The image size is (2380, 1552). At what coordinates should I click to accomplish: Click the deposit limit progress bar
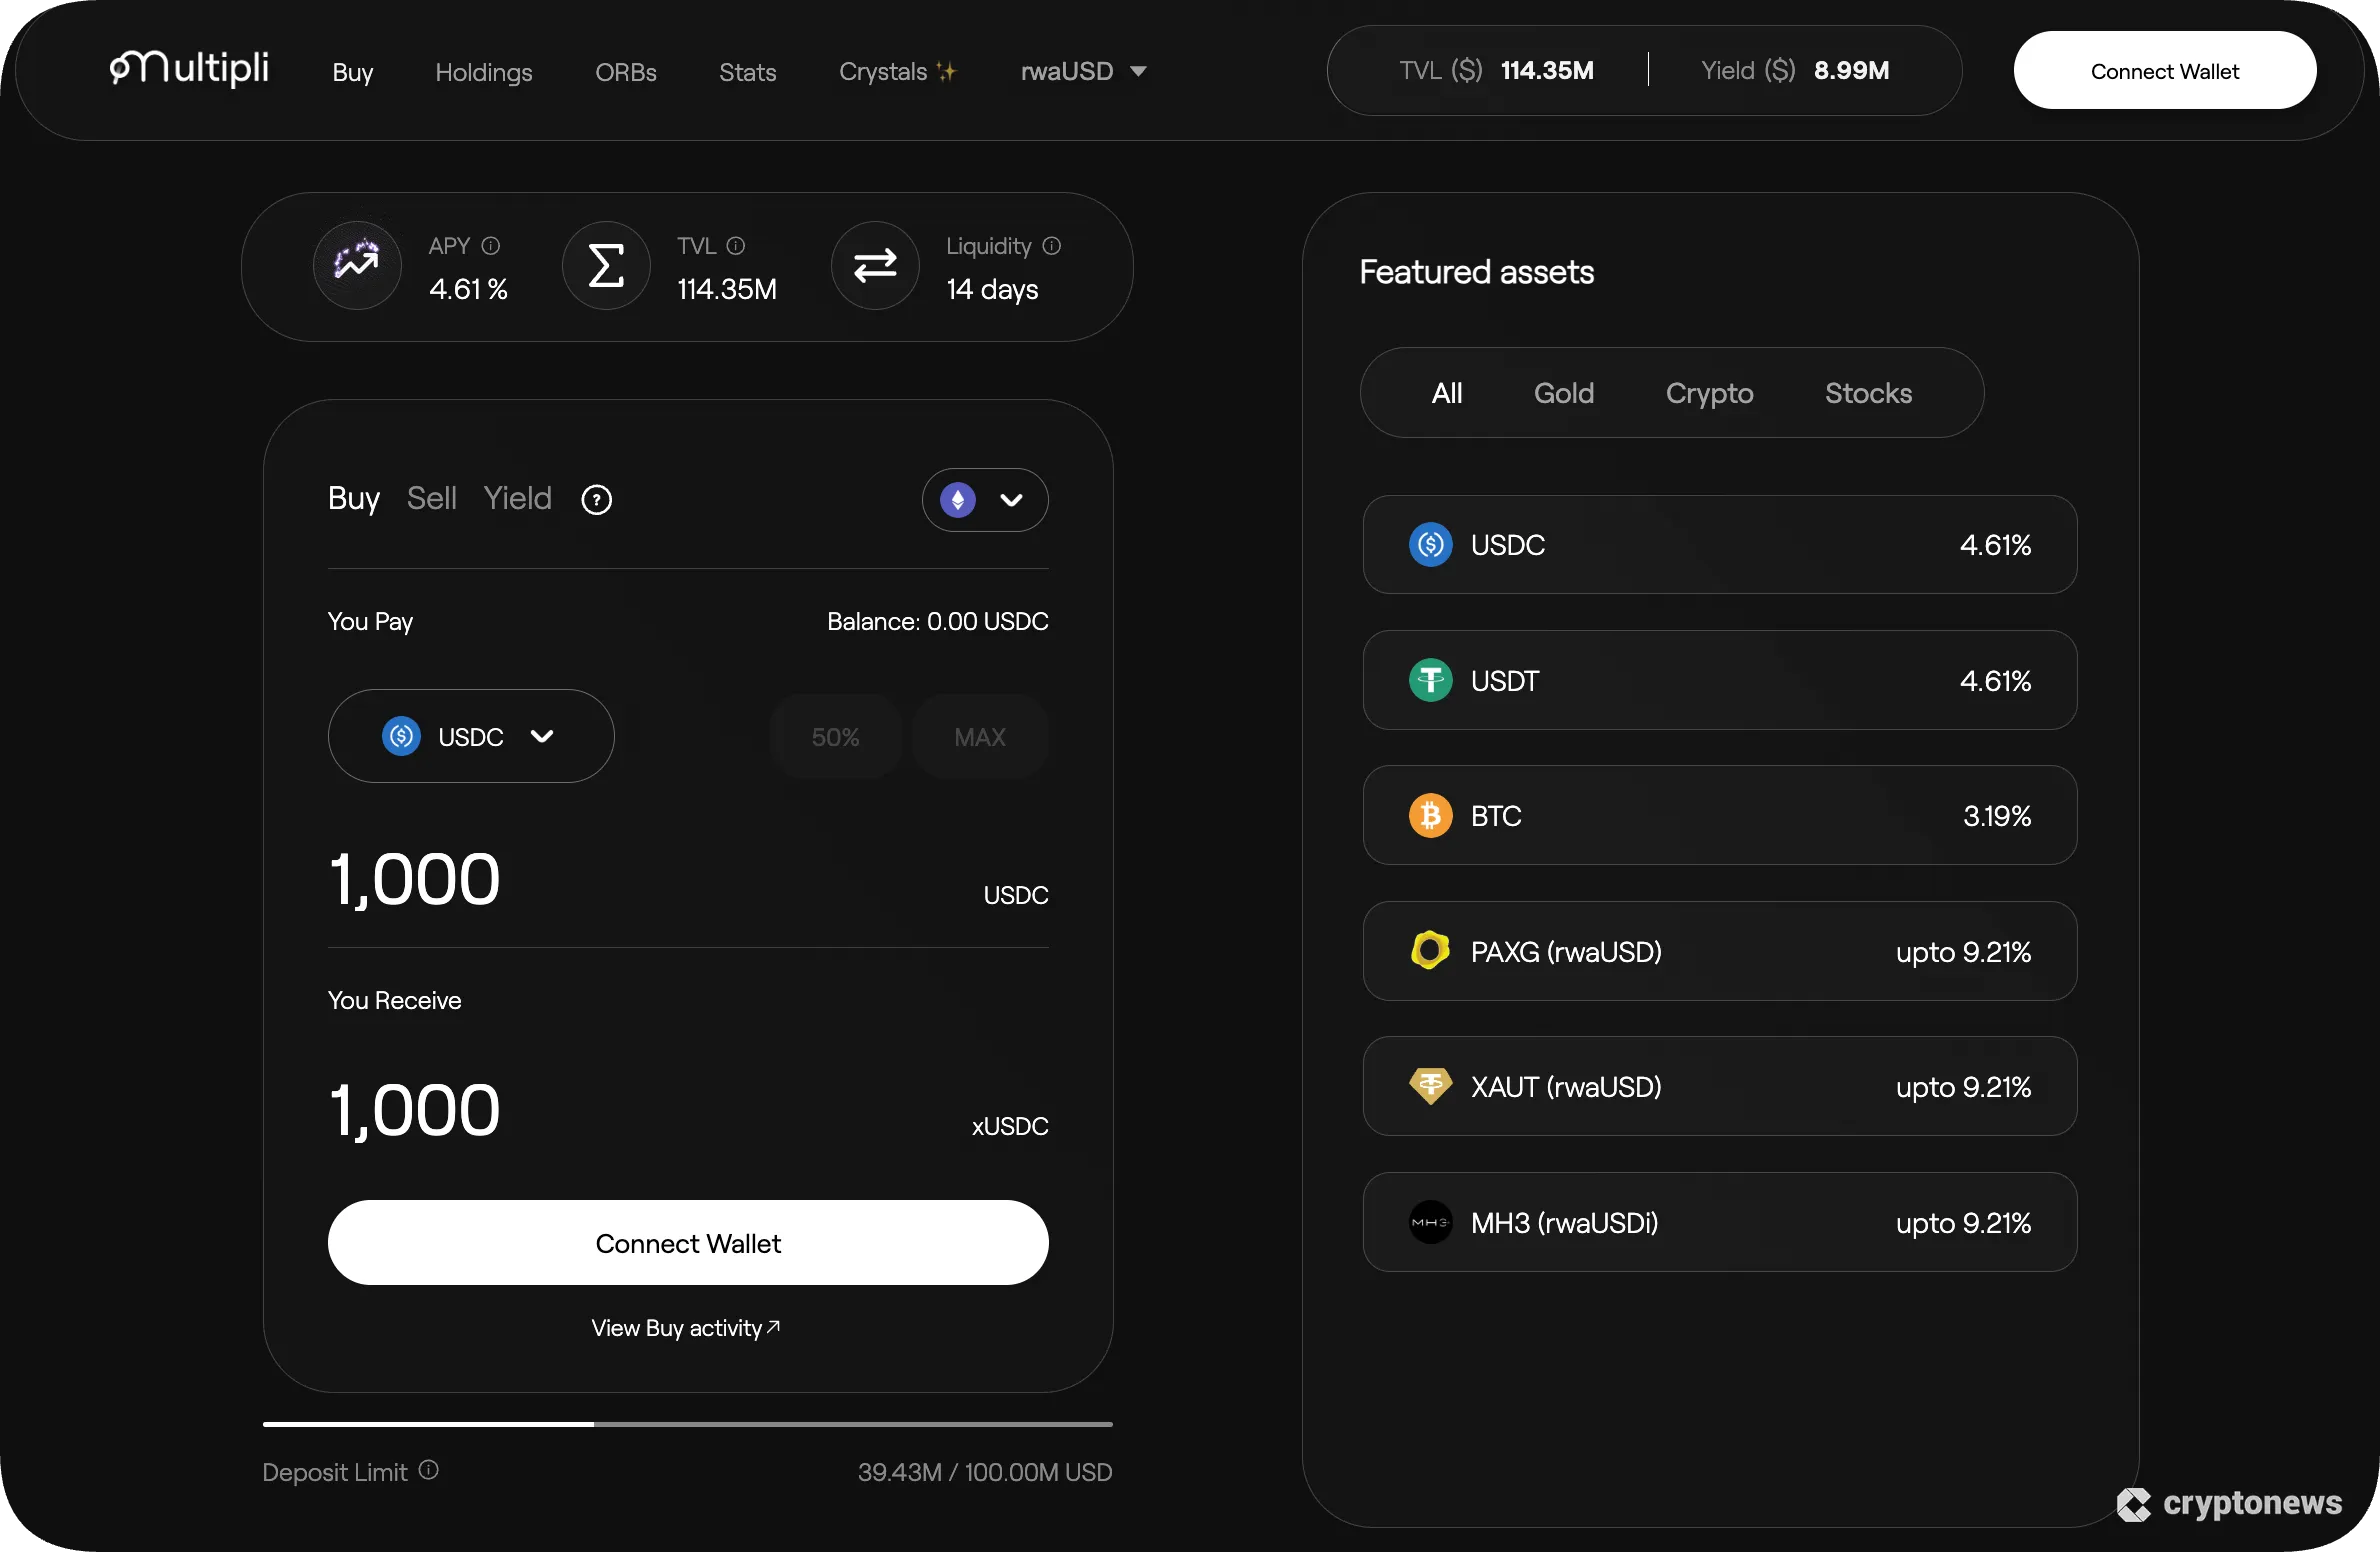click(x=687, y=1423)
